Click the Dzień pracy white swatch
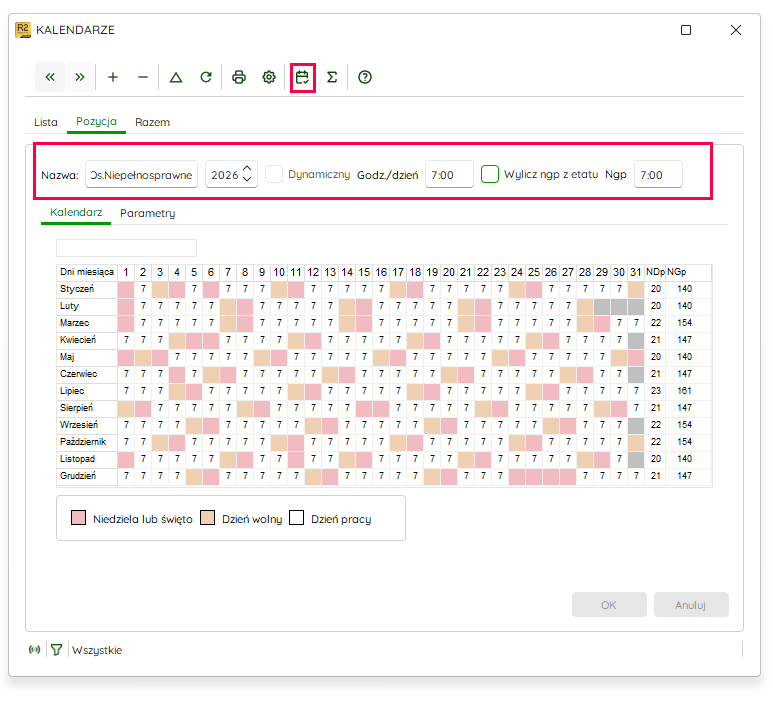The image size is (773, 713). [296, 518]
